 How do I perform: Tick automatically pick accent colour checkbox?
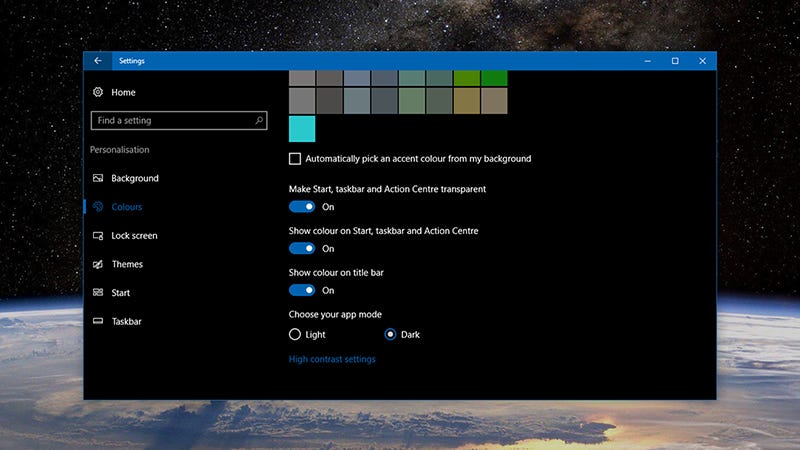point(295,159)
